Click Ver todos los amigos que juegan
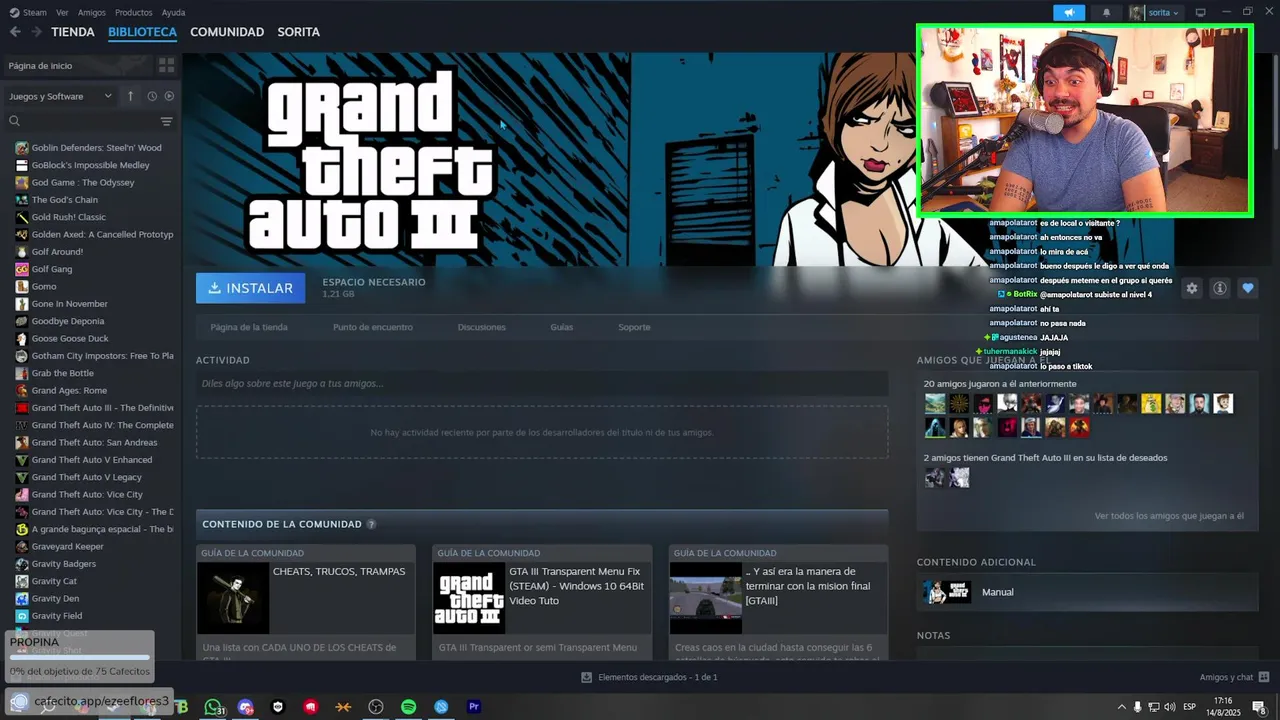The image size is (1280, 720). point(1169,516)
